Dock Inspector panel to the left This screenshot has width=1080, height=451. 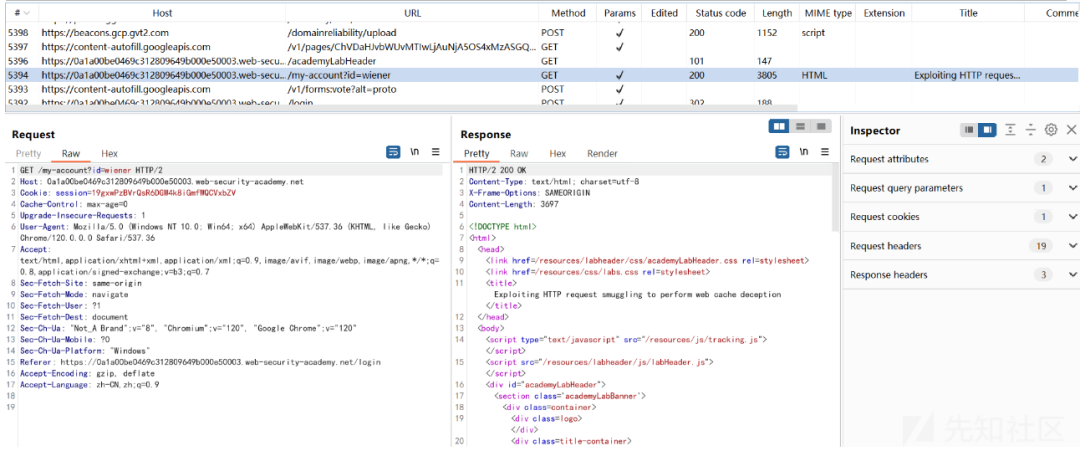(x=969, y=130)
